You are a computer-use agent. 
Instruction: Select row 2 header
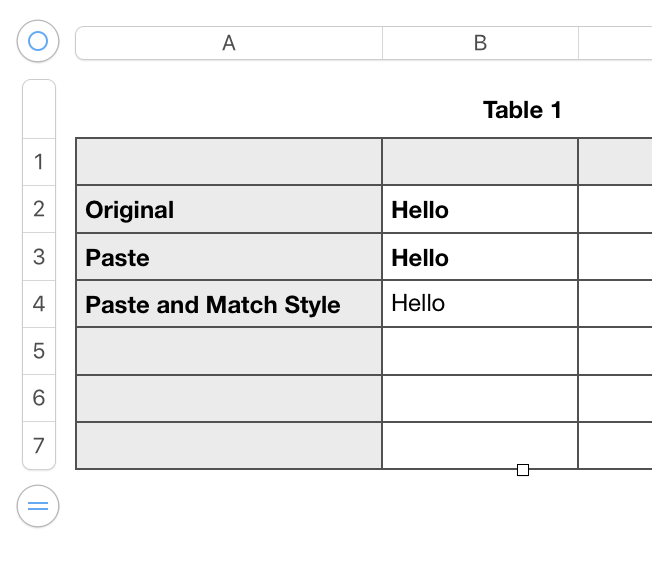point(39,209)
